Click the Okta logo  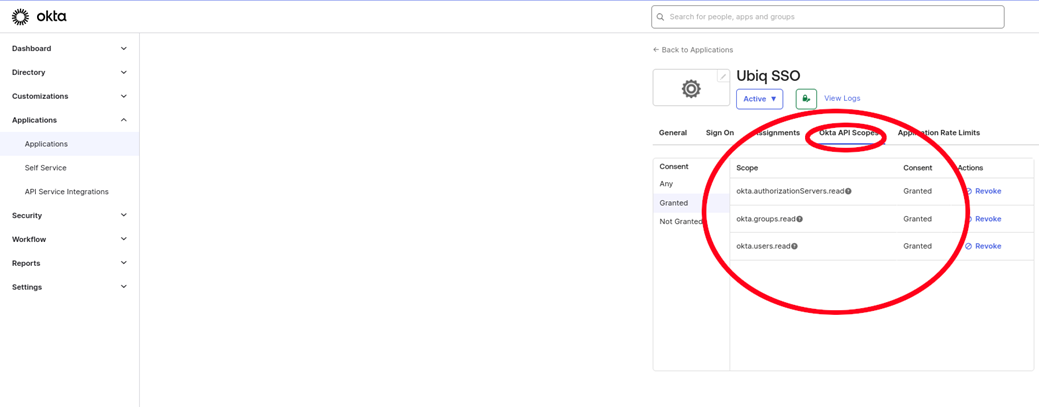(39, 17)
